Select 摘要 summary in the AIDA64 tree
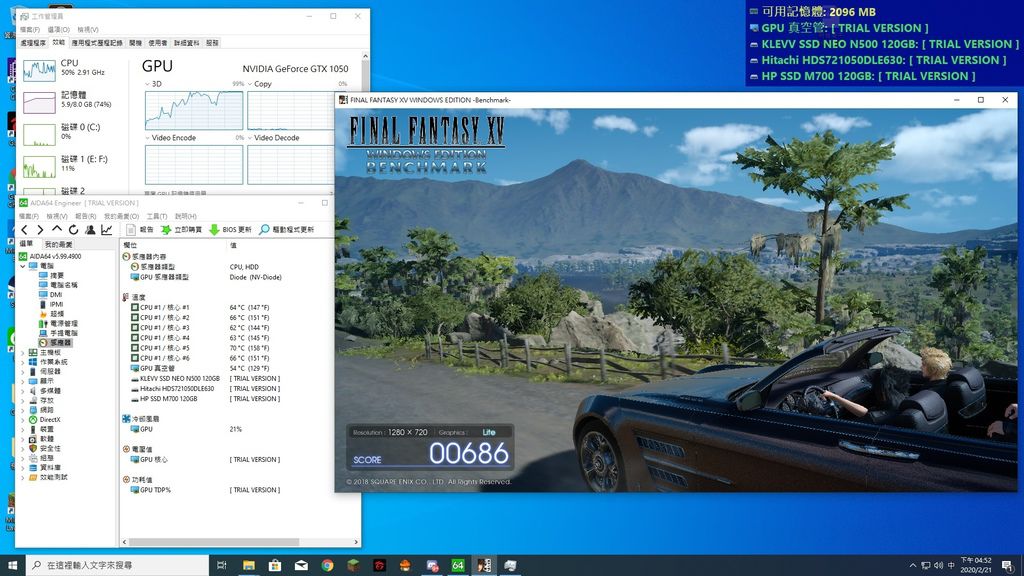1024x576 pixels. pyautogui.click(x=51, y=276)
